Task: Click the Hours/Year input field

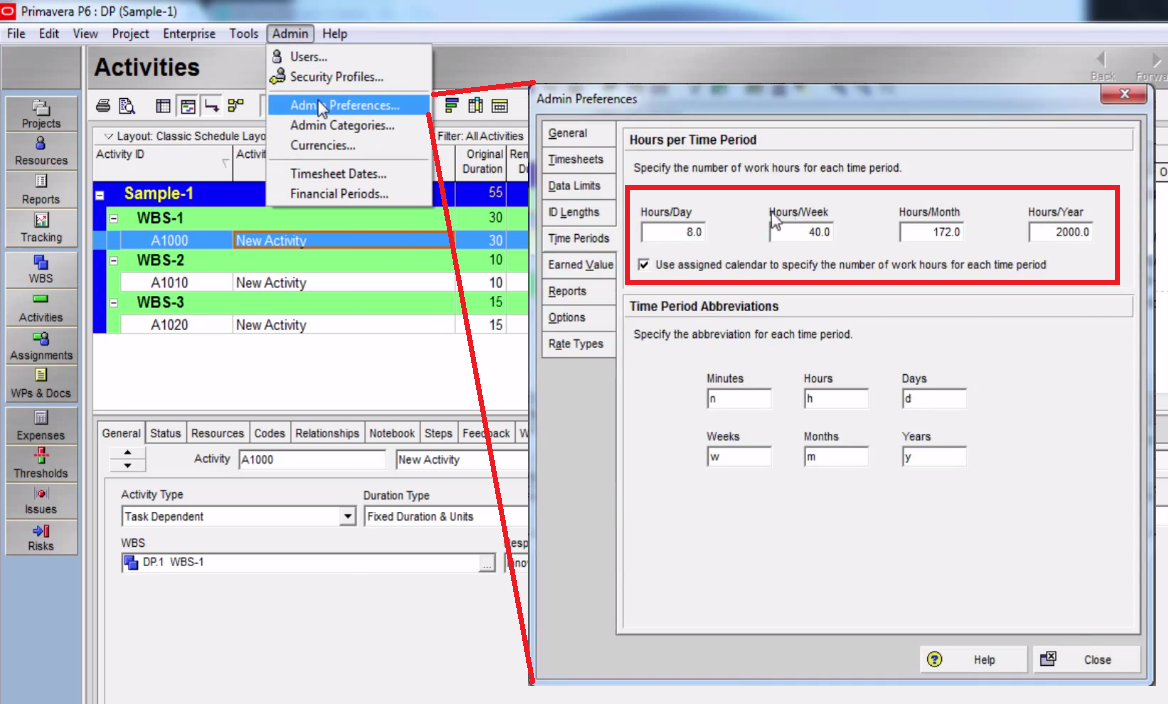Action: tap(1061, 232)
